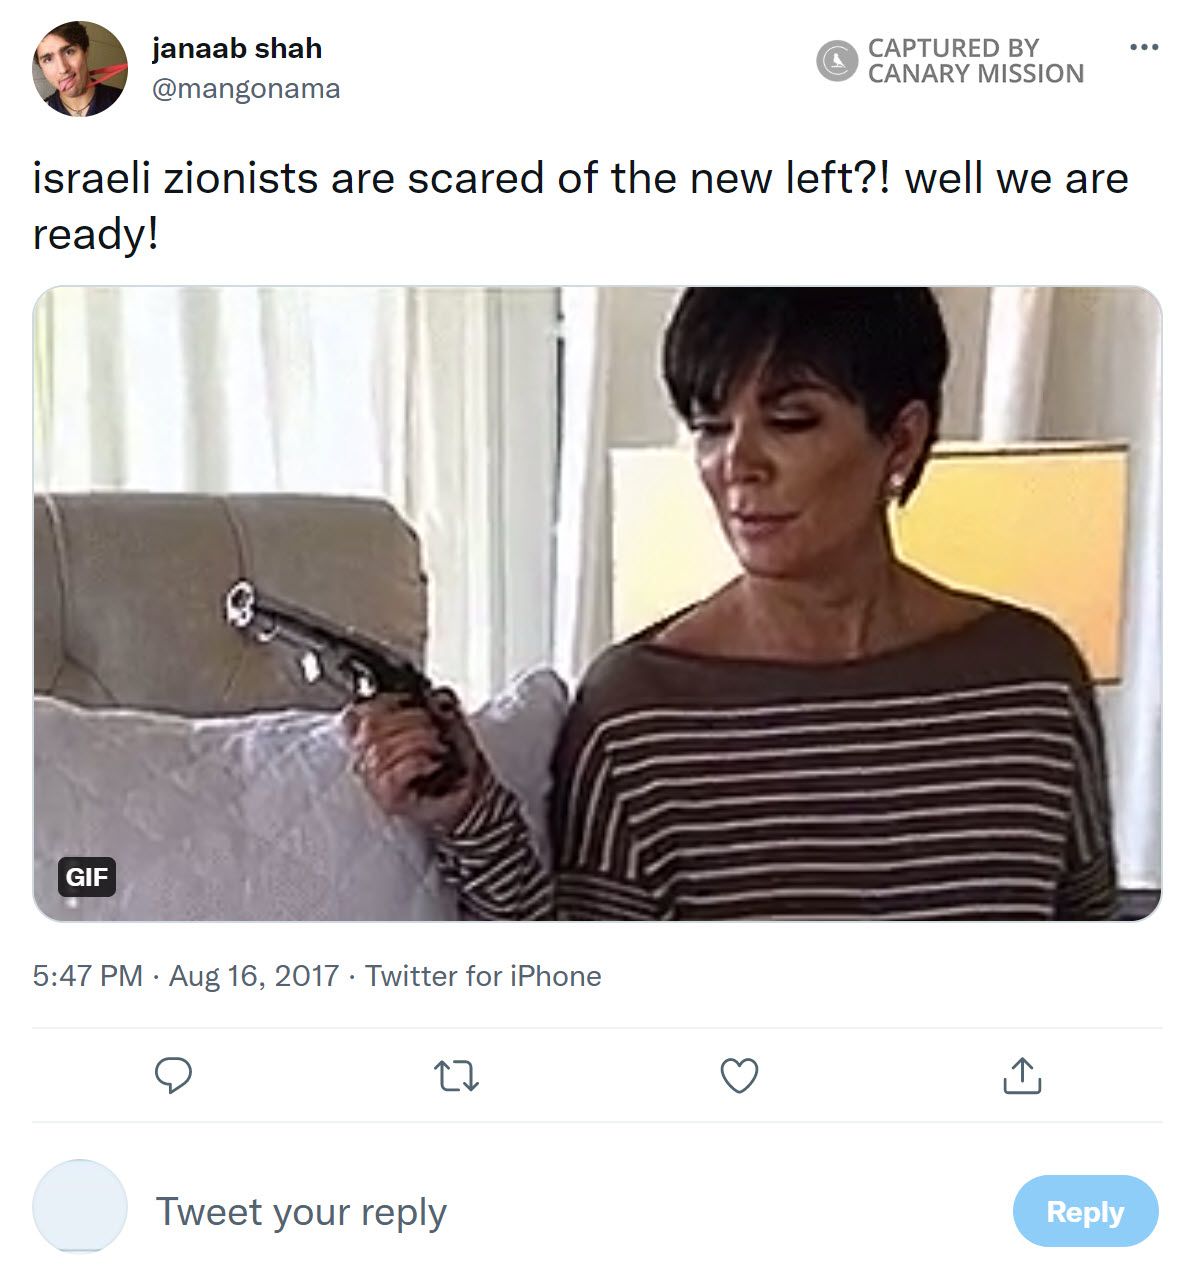The image size is (1183, 1284).
Task: Click the Canary Mission bird logo
Action: (837, 61)
